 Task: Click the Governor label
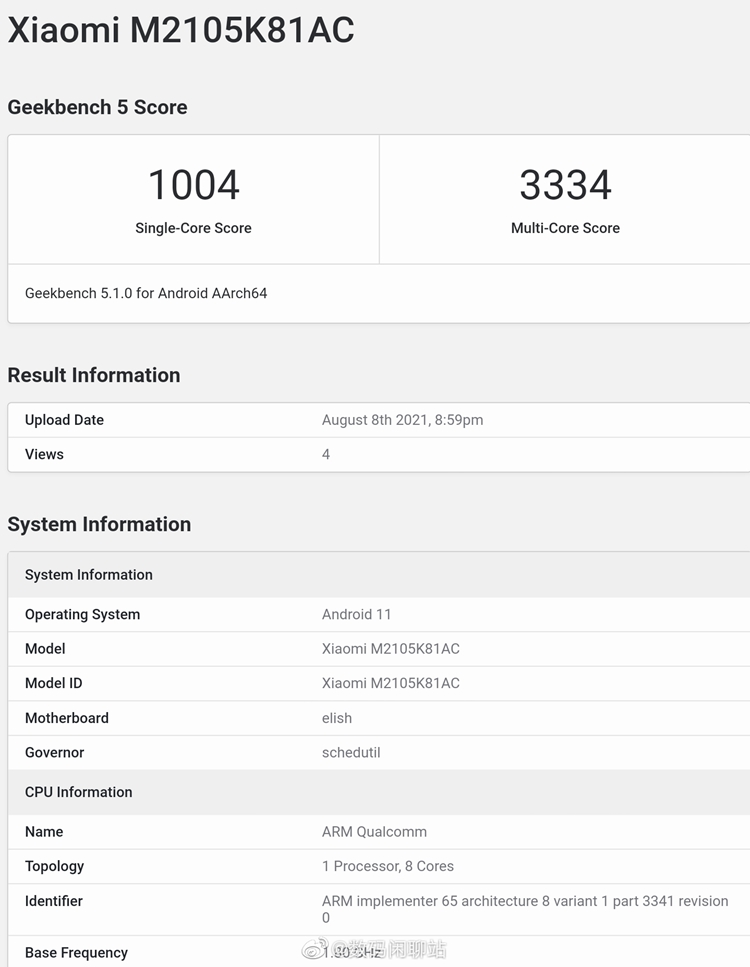point(54,752)
